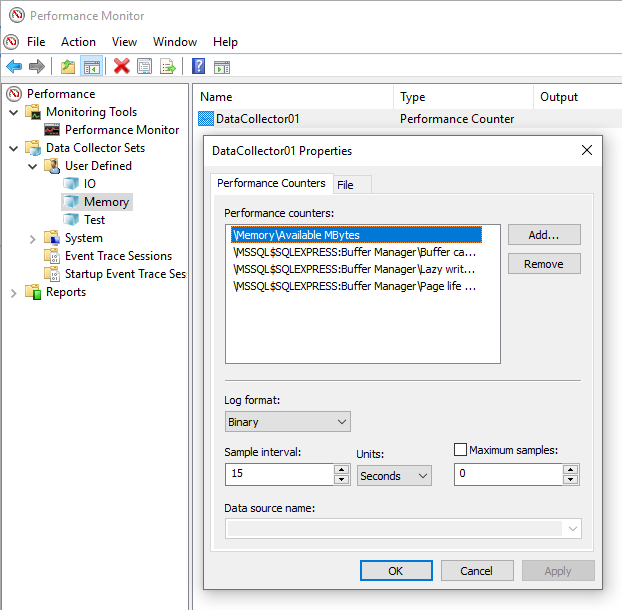Switch to the File tab
Screen dimensions: 622x610
(x=352, y=185)
